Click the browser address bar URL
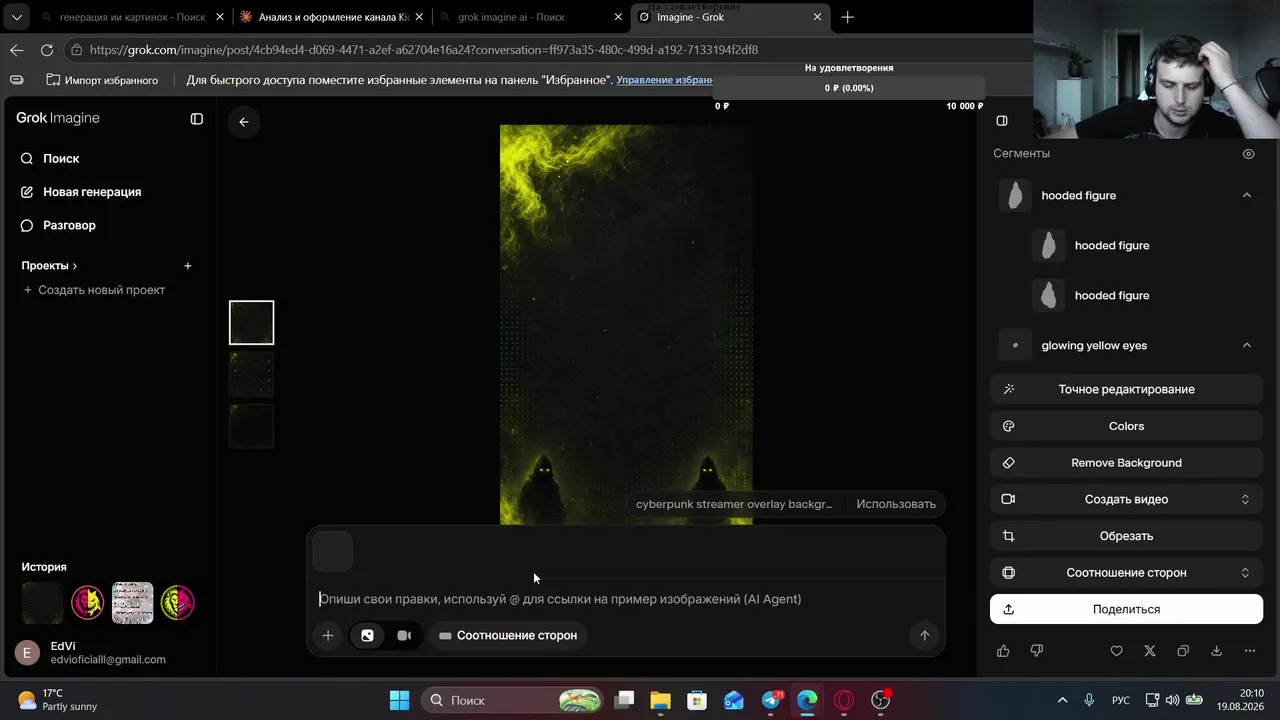This screenshot has height=720, width=1280. click(x=423, y=50)
